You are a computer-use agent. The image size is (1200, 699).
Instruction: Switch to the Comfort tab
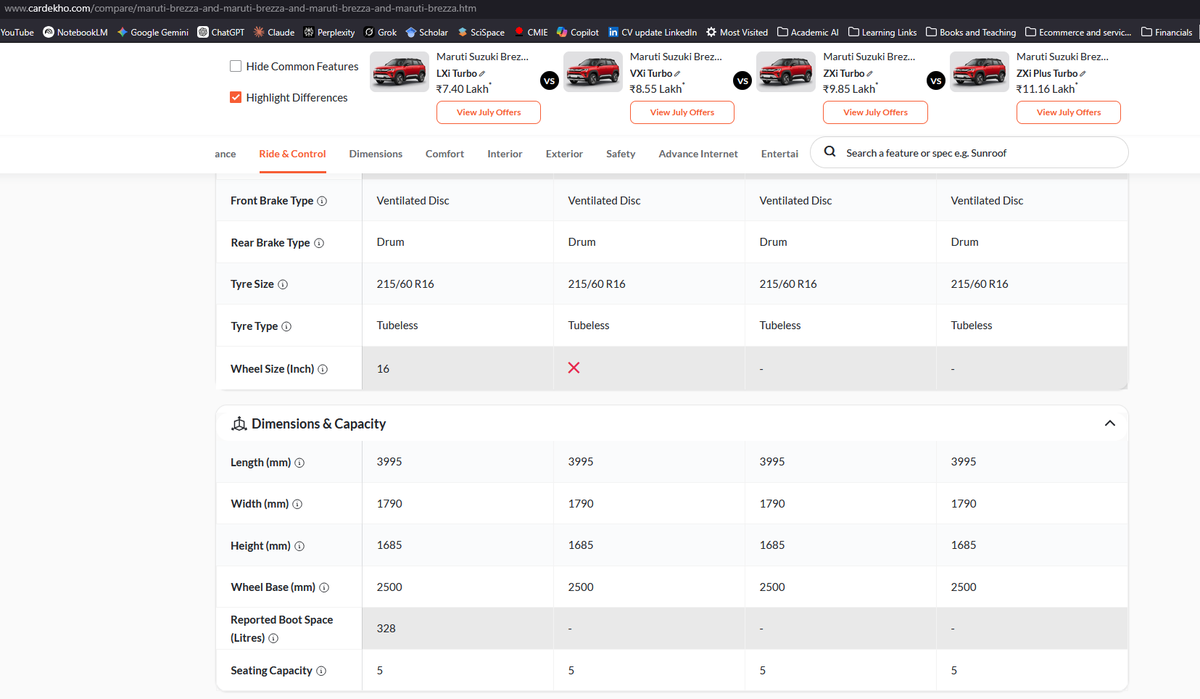point(445,154)
